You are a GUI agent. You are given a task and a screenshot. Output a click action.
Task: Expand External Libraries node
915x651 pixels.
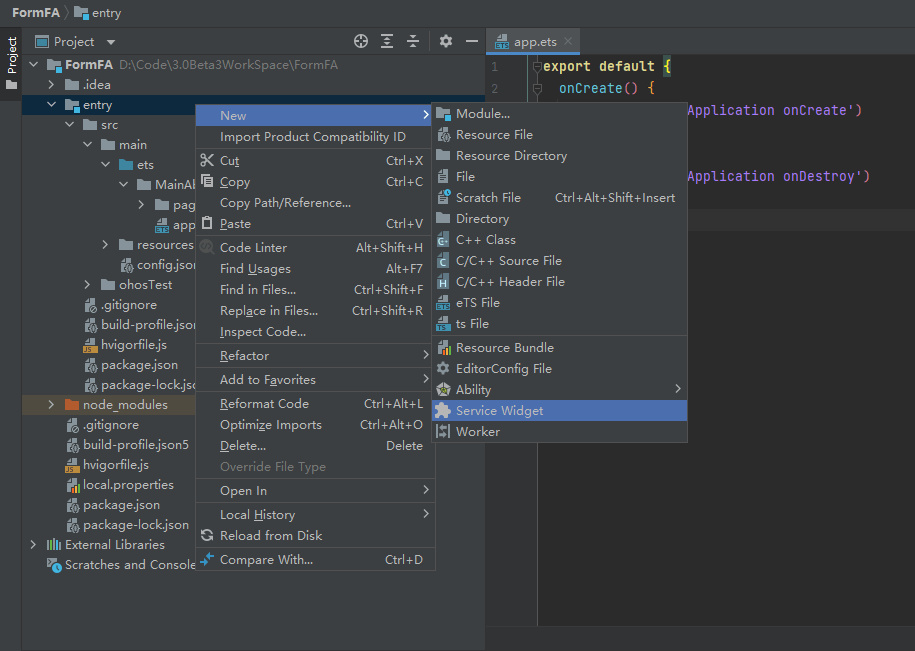(34, 544)
